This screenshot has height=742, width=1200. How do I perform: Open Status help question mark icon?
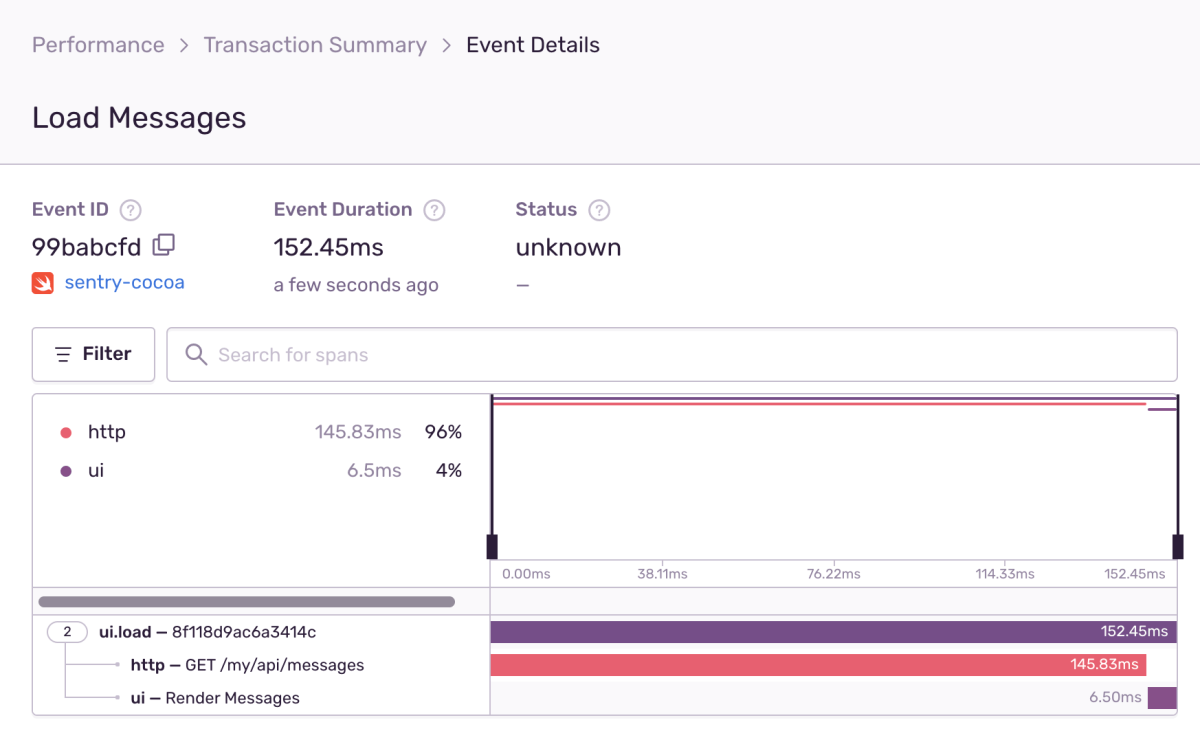click(x=599, y=210)
